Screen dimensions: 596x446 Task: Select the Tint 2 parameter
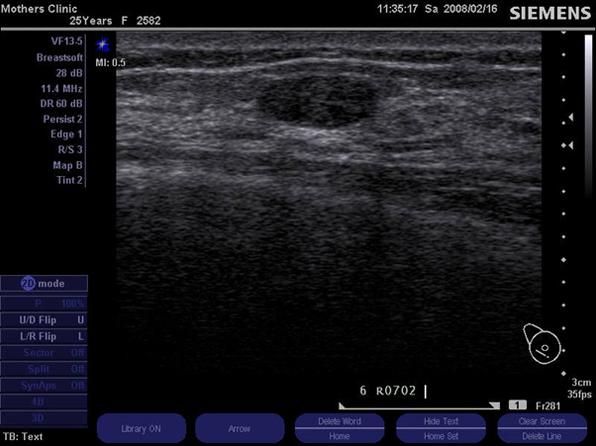[69, 180]
